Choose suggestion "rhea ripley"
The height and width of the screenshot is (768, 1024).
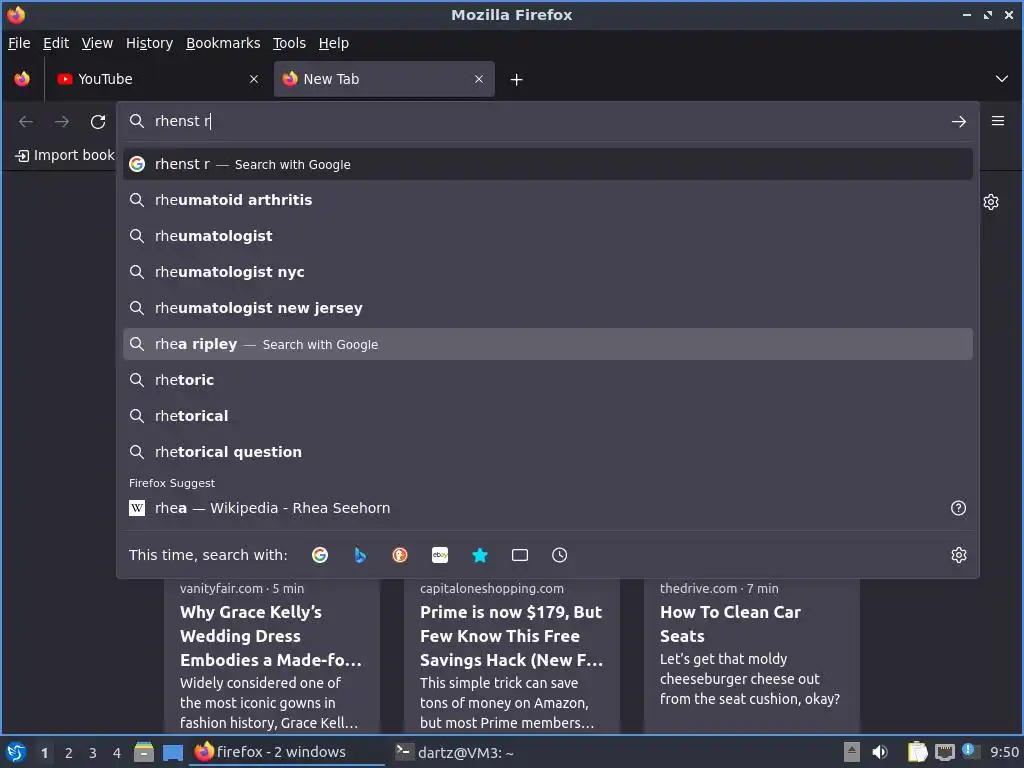click(548, 344)
